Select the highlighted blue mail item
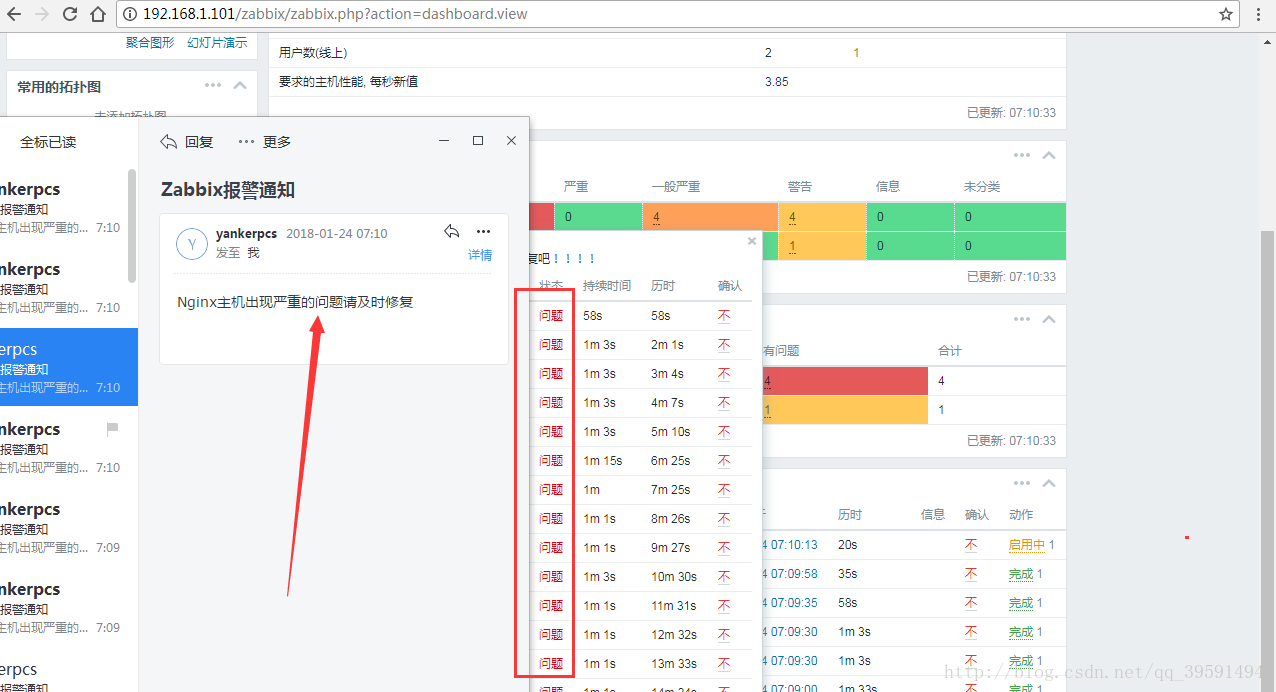Image resolution: width=1276 pixels, height=692 pixels. pyautogui.click(x=69, y=367)
